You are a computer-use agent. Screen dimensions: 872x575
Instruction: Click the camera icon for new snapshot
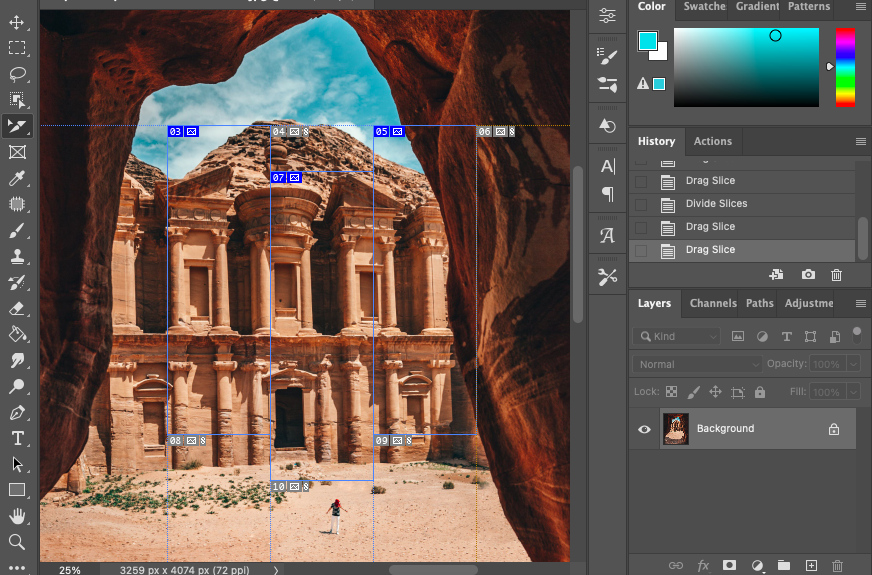pyautogui.click(x=808, y=275)
